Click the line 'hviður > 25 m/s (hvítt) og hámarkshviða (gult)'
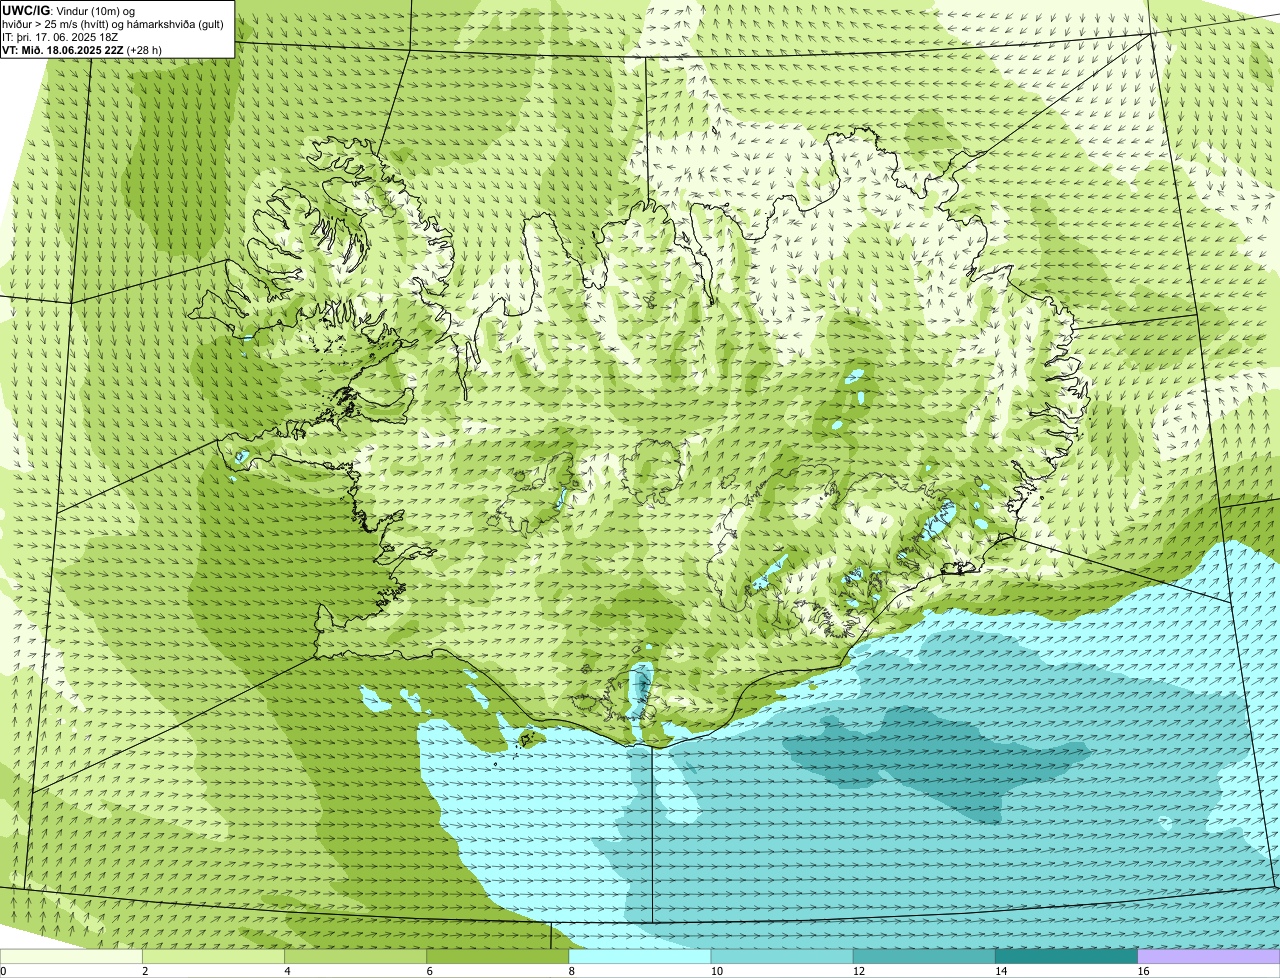The width and height of the screenshot is (1280, 978). click(113, 23)
